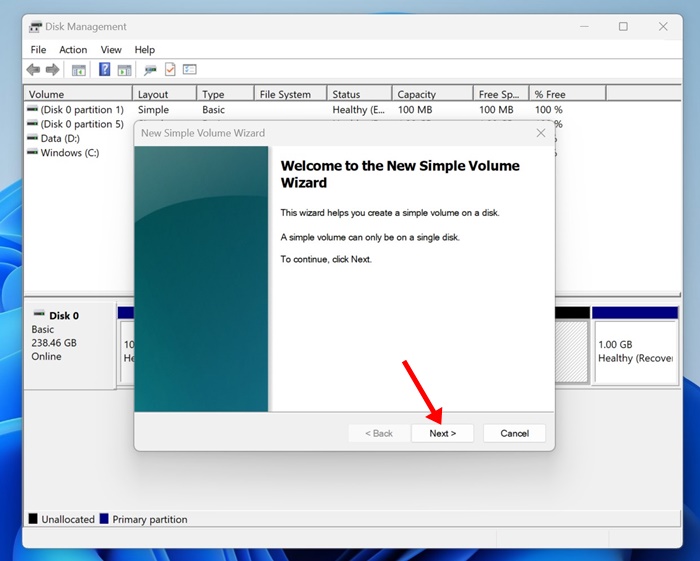
Task: Close the New Simple Volume Wizard dialog
Action: coord(541,133)
